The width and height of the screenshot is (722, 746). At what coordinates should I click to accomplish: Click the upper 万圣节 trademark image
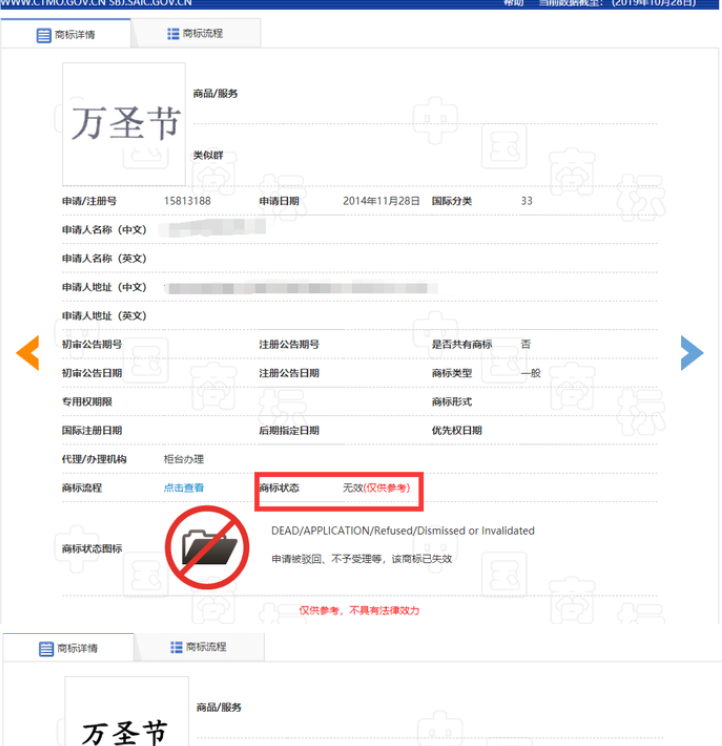[124, 124]
